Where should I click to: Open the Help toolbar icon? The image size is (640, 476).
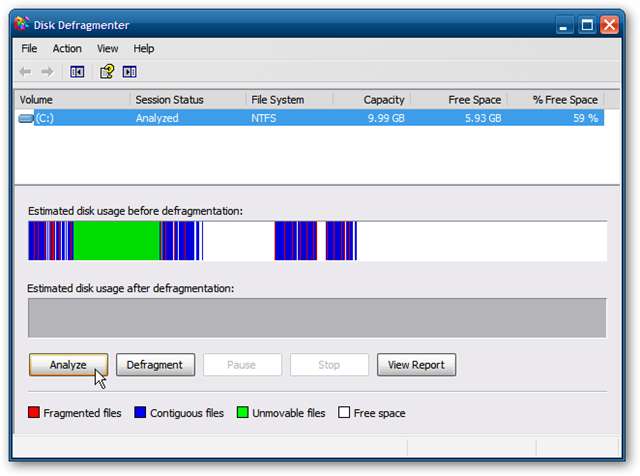click(x=107, y=71)
